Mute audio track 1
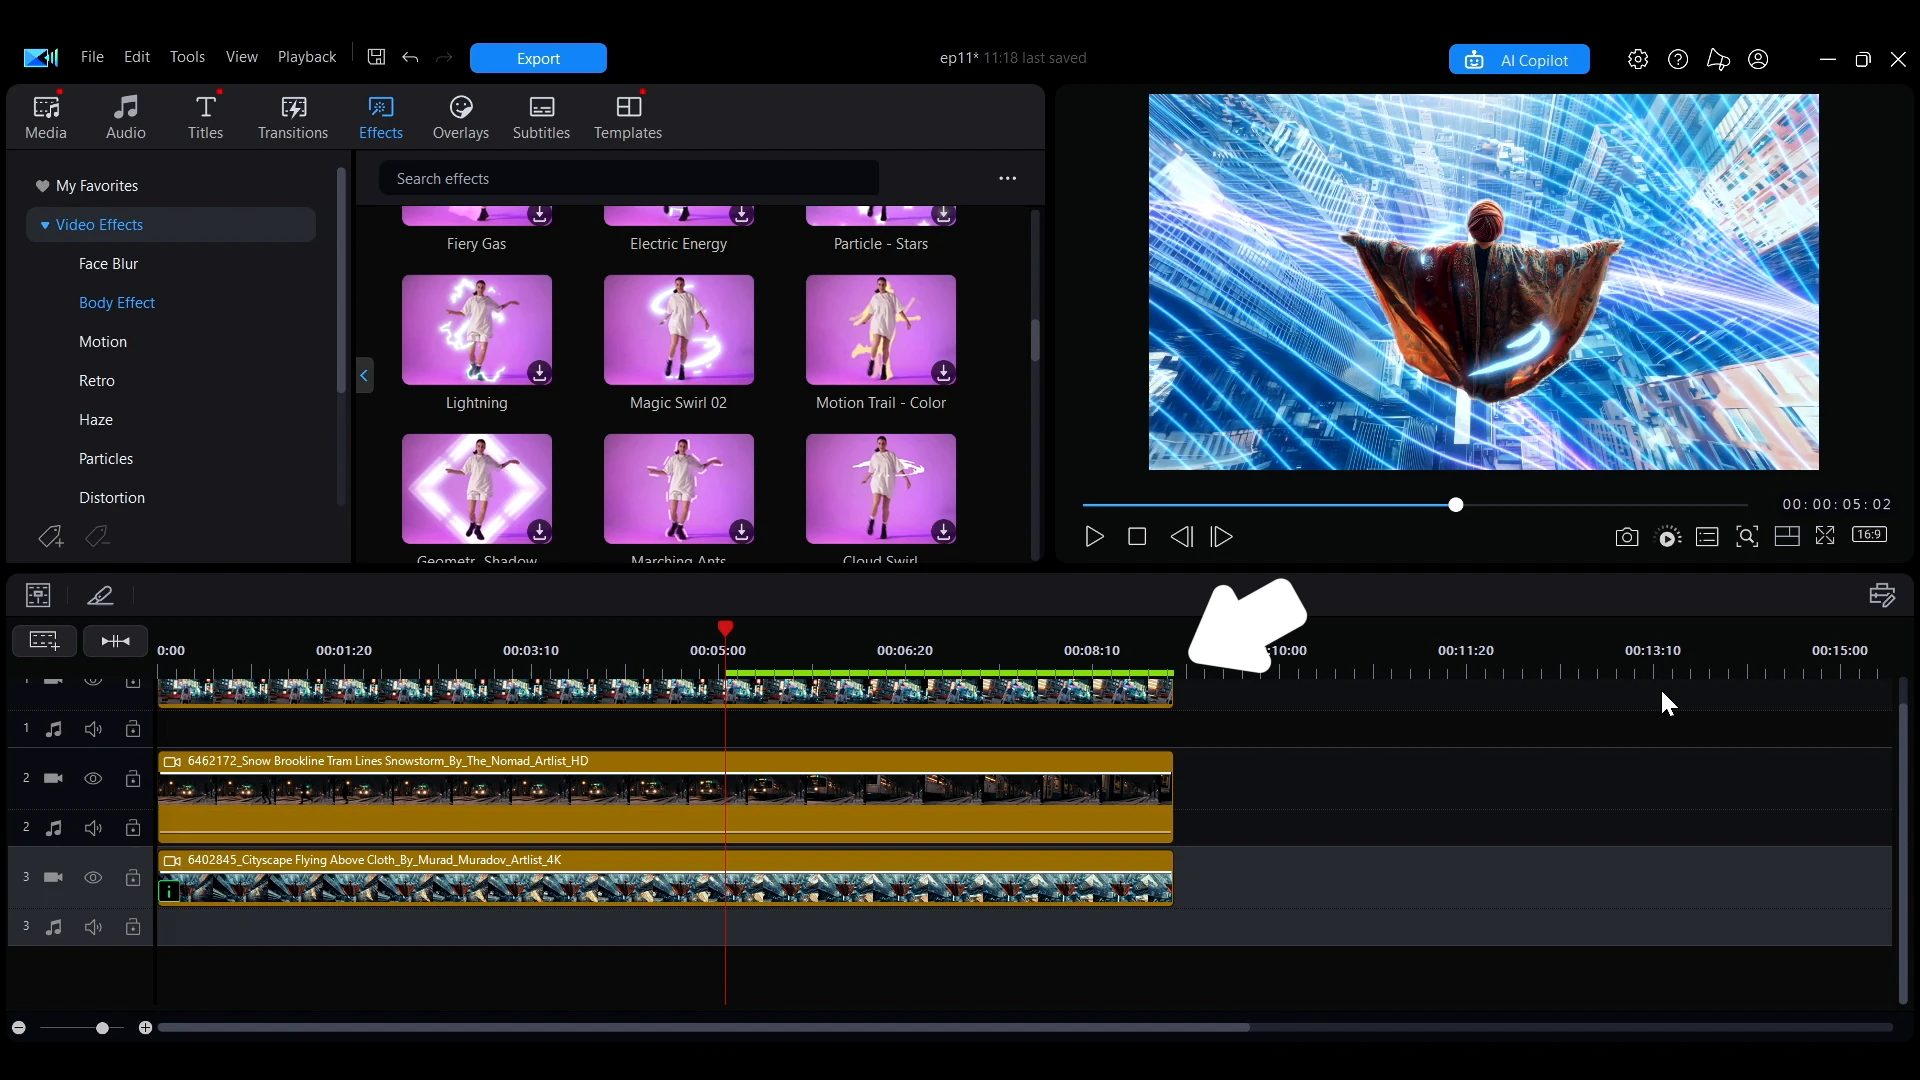This screenshot has width=1920, height=1080. [93, 729]
